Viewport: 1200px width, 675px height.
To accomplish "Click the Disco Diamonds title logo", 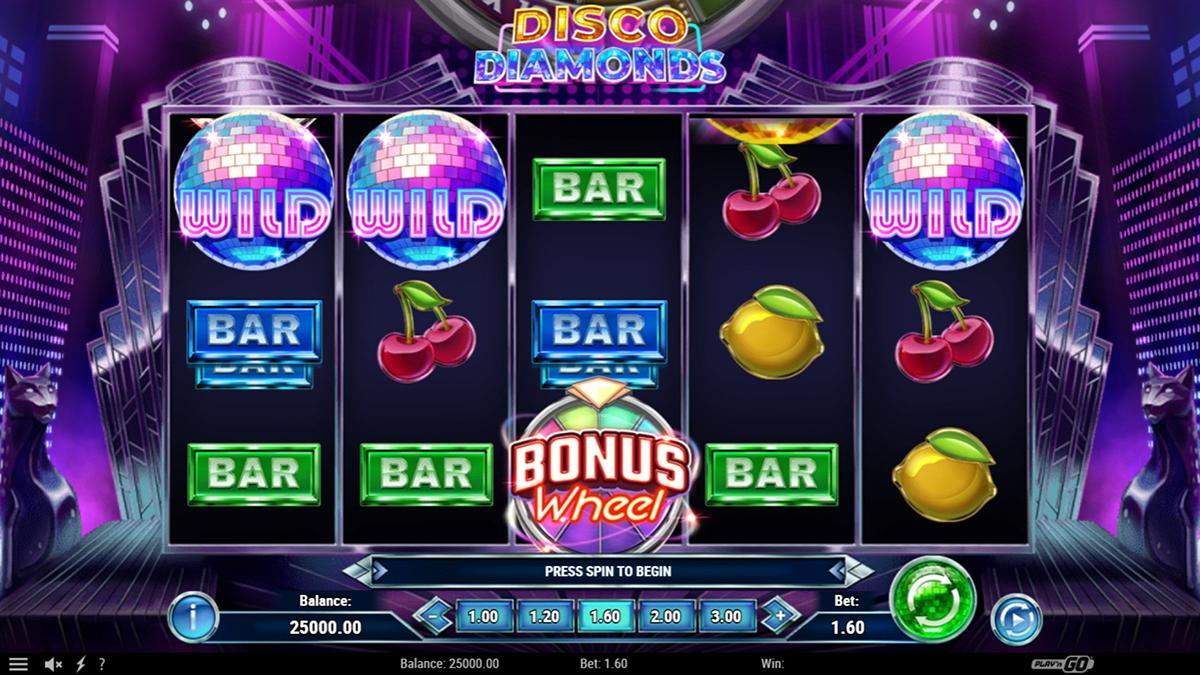I will (x=600, y=47).
